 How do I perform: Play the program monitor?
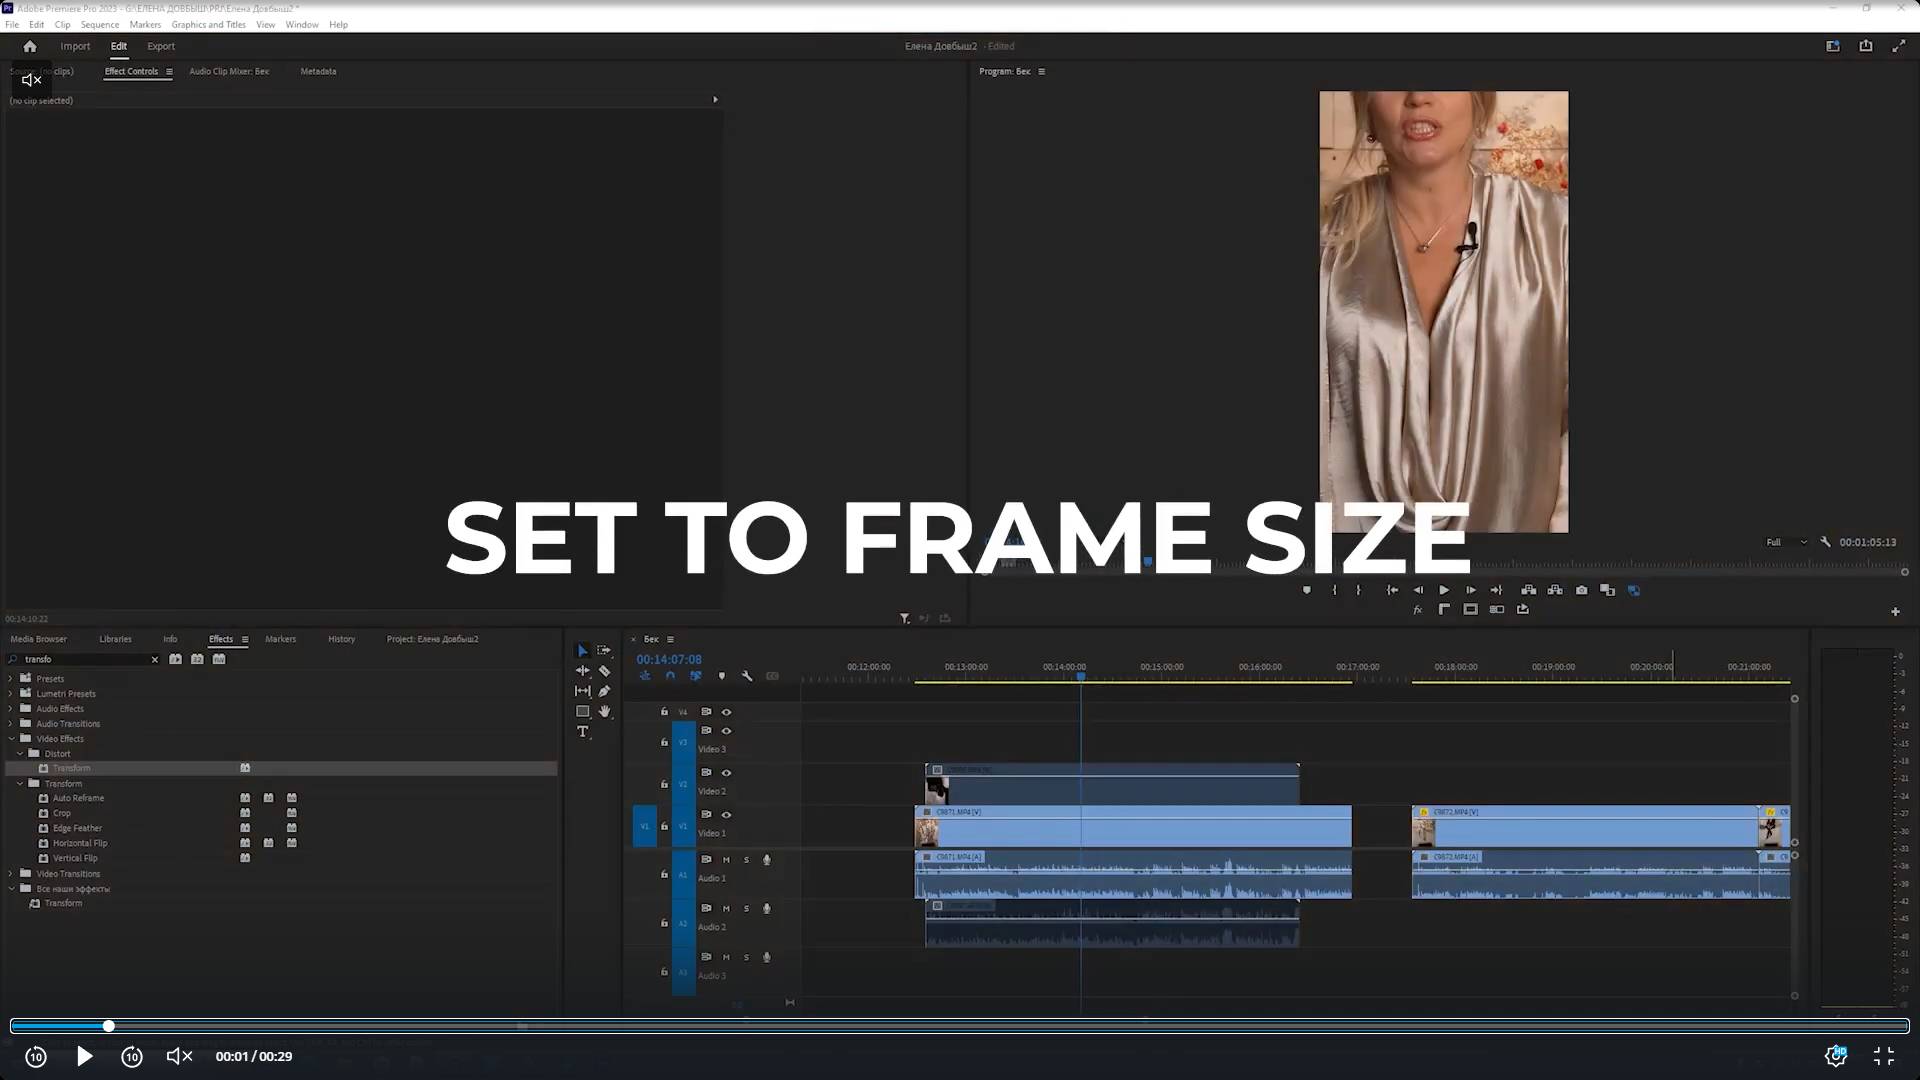pos(1444,590)
